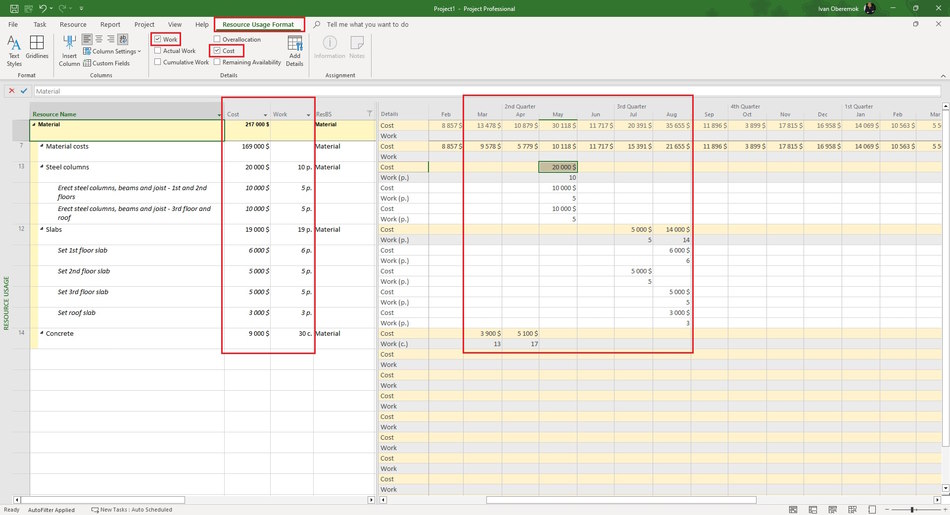The image size is (950, 515).
Task: Apply Align Right to the column
Action: point(111,39)
